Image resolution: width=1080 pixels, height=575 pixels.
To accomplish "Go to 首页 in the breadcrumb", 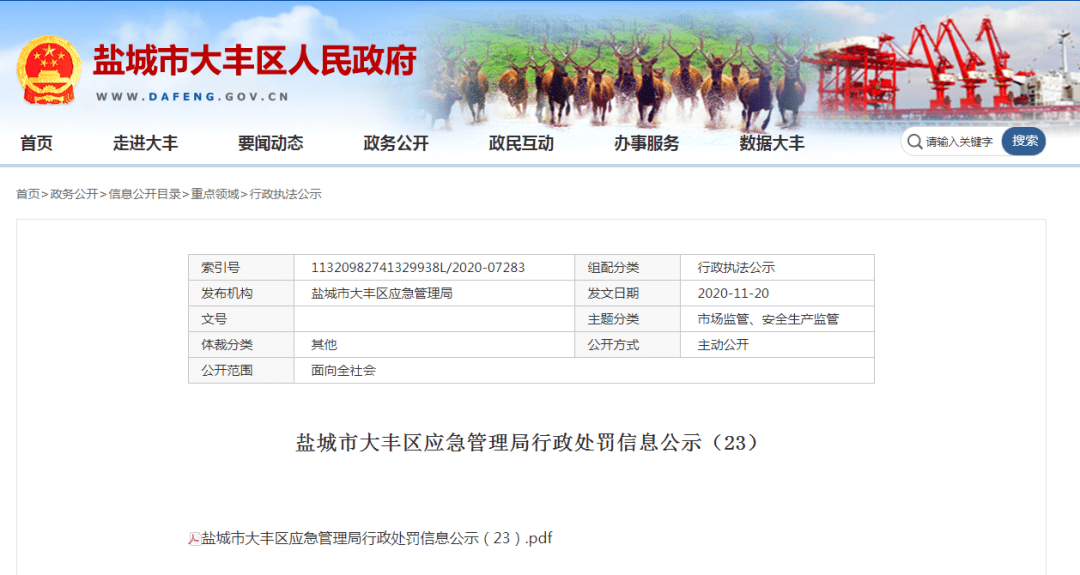I will coord(28,194).
